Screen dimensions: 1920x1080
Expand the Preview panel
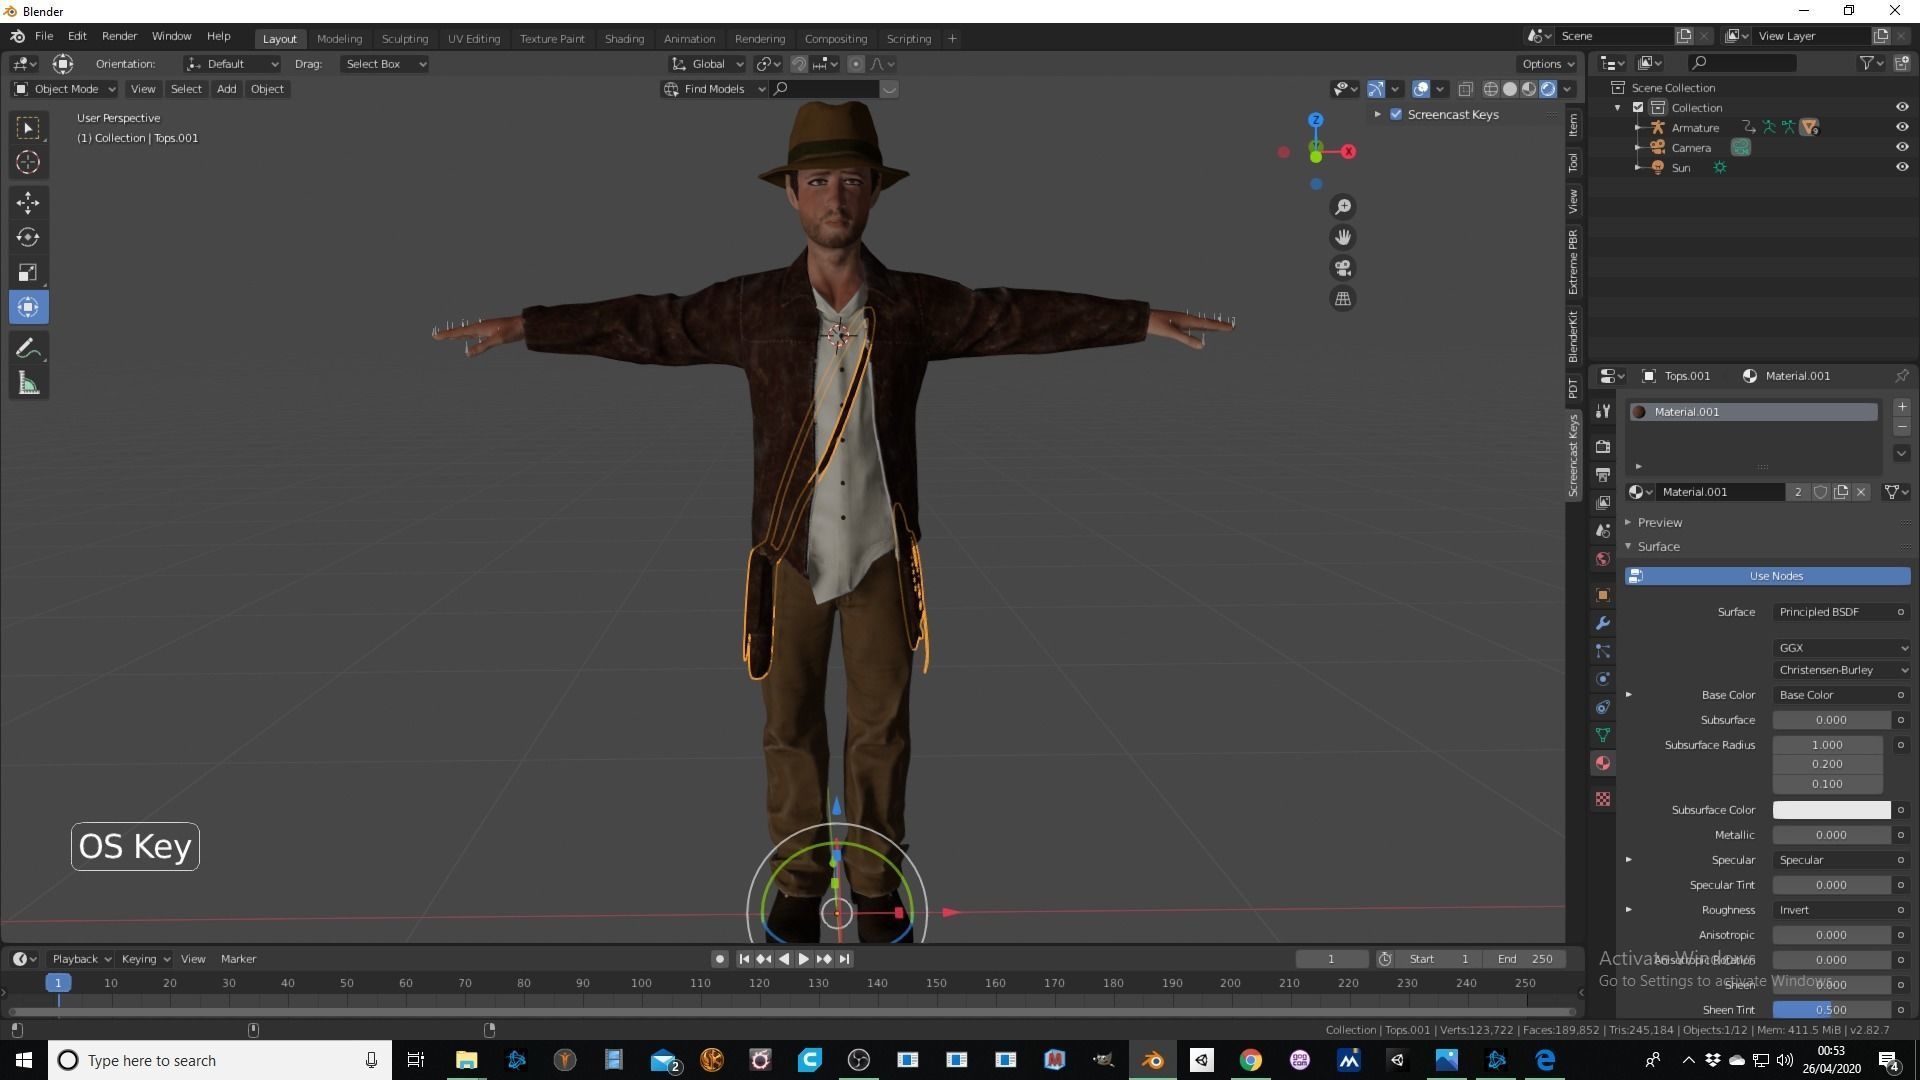coord(1659,522)
